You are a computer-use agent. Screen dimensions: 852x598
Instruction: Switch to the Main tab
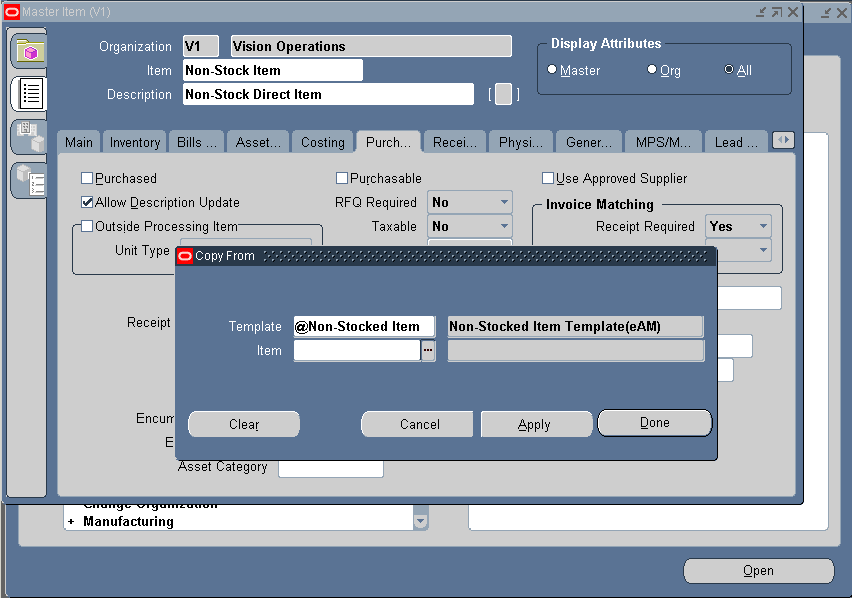(78, 142)
